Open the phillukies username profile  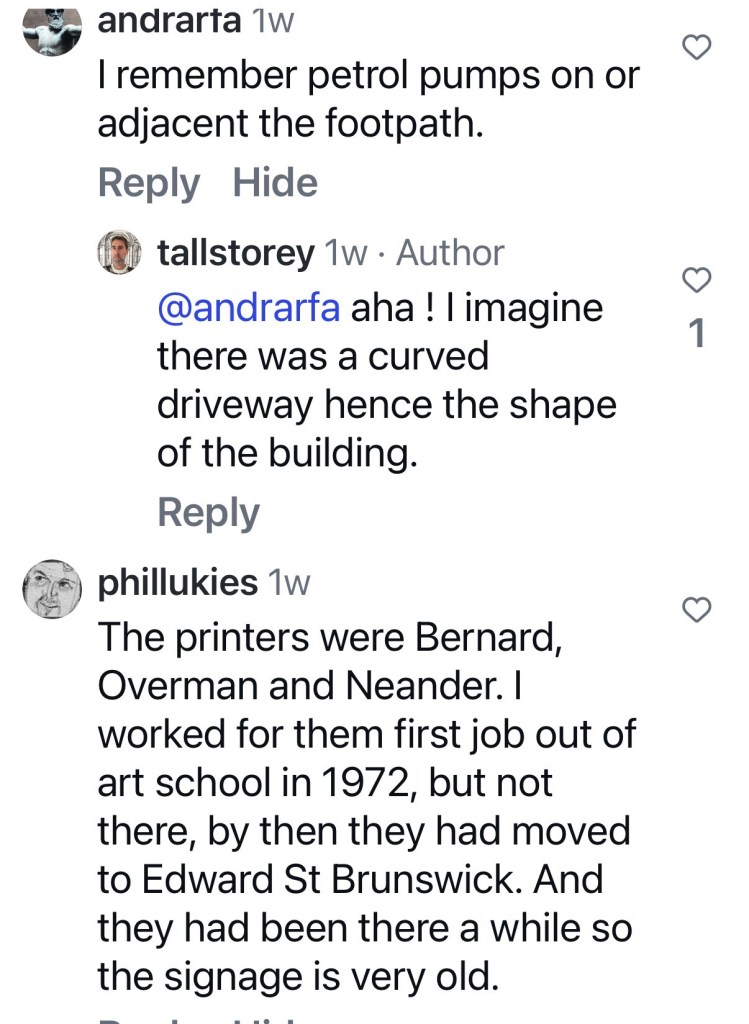point(177,583)
